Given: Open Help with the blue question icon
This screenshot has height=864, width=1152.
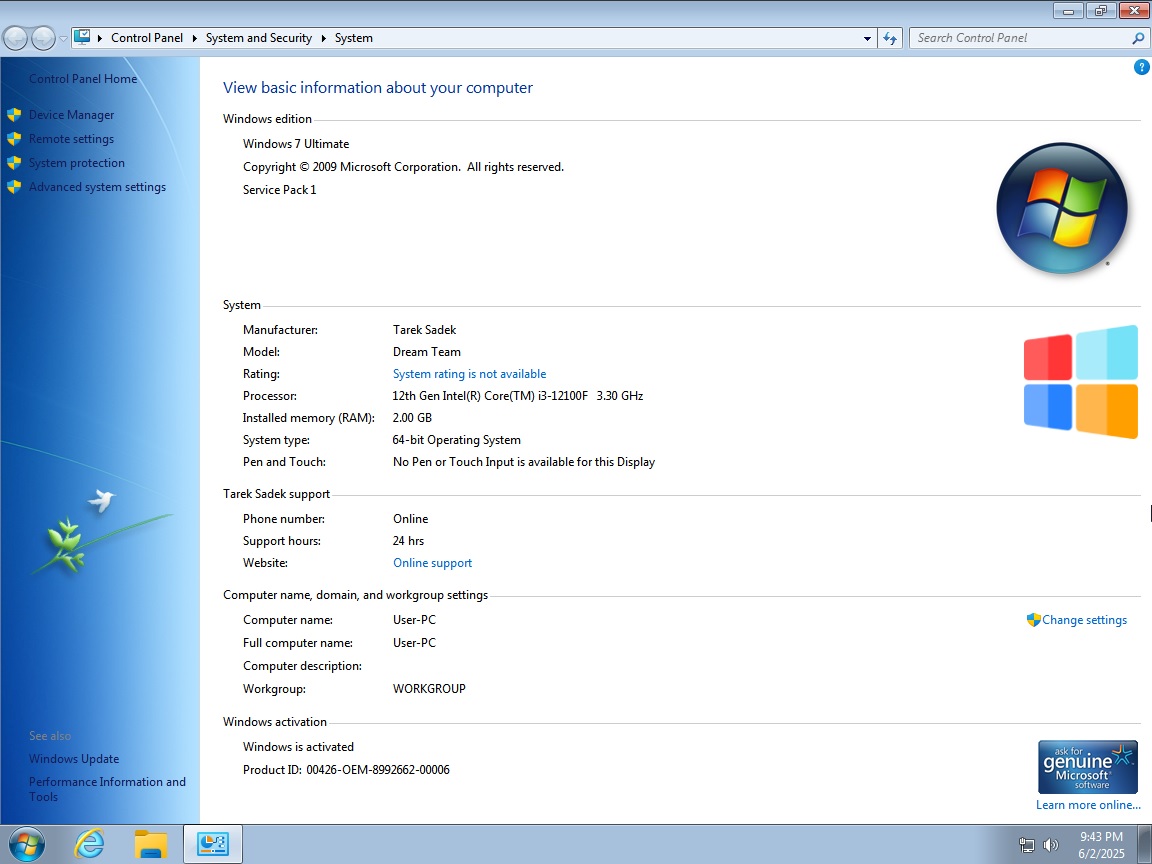Looking at the screenshot, I should 1141,67.
